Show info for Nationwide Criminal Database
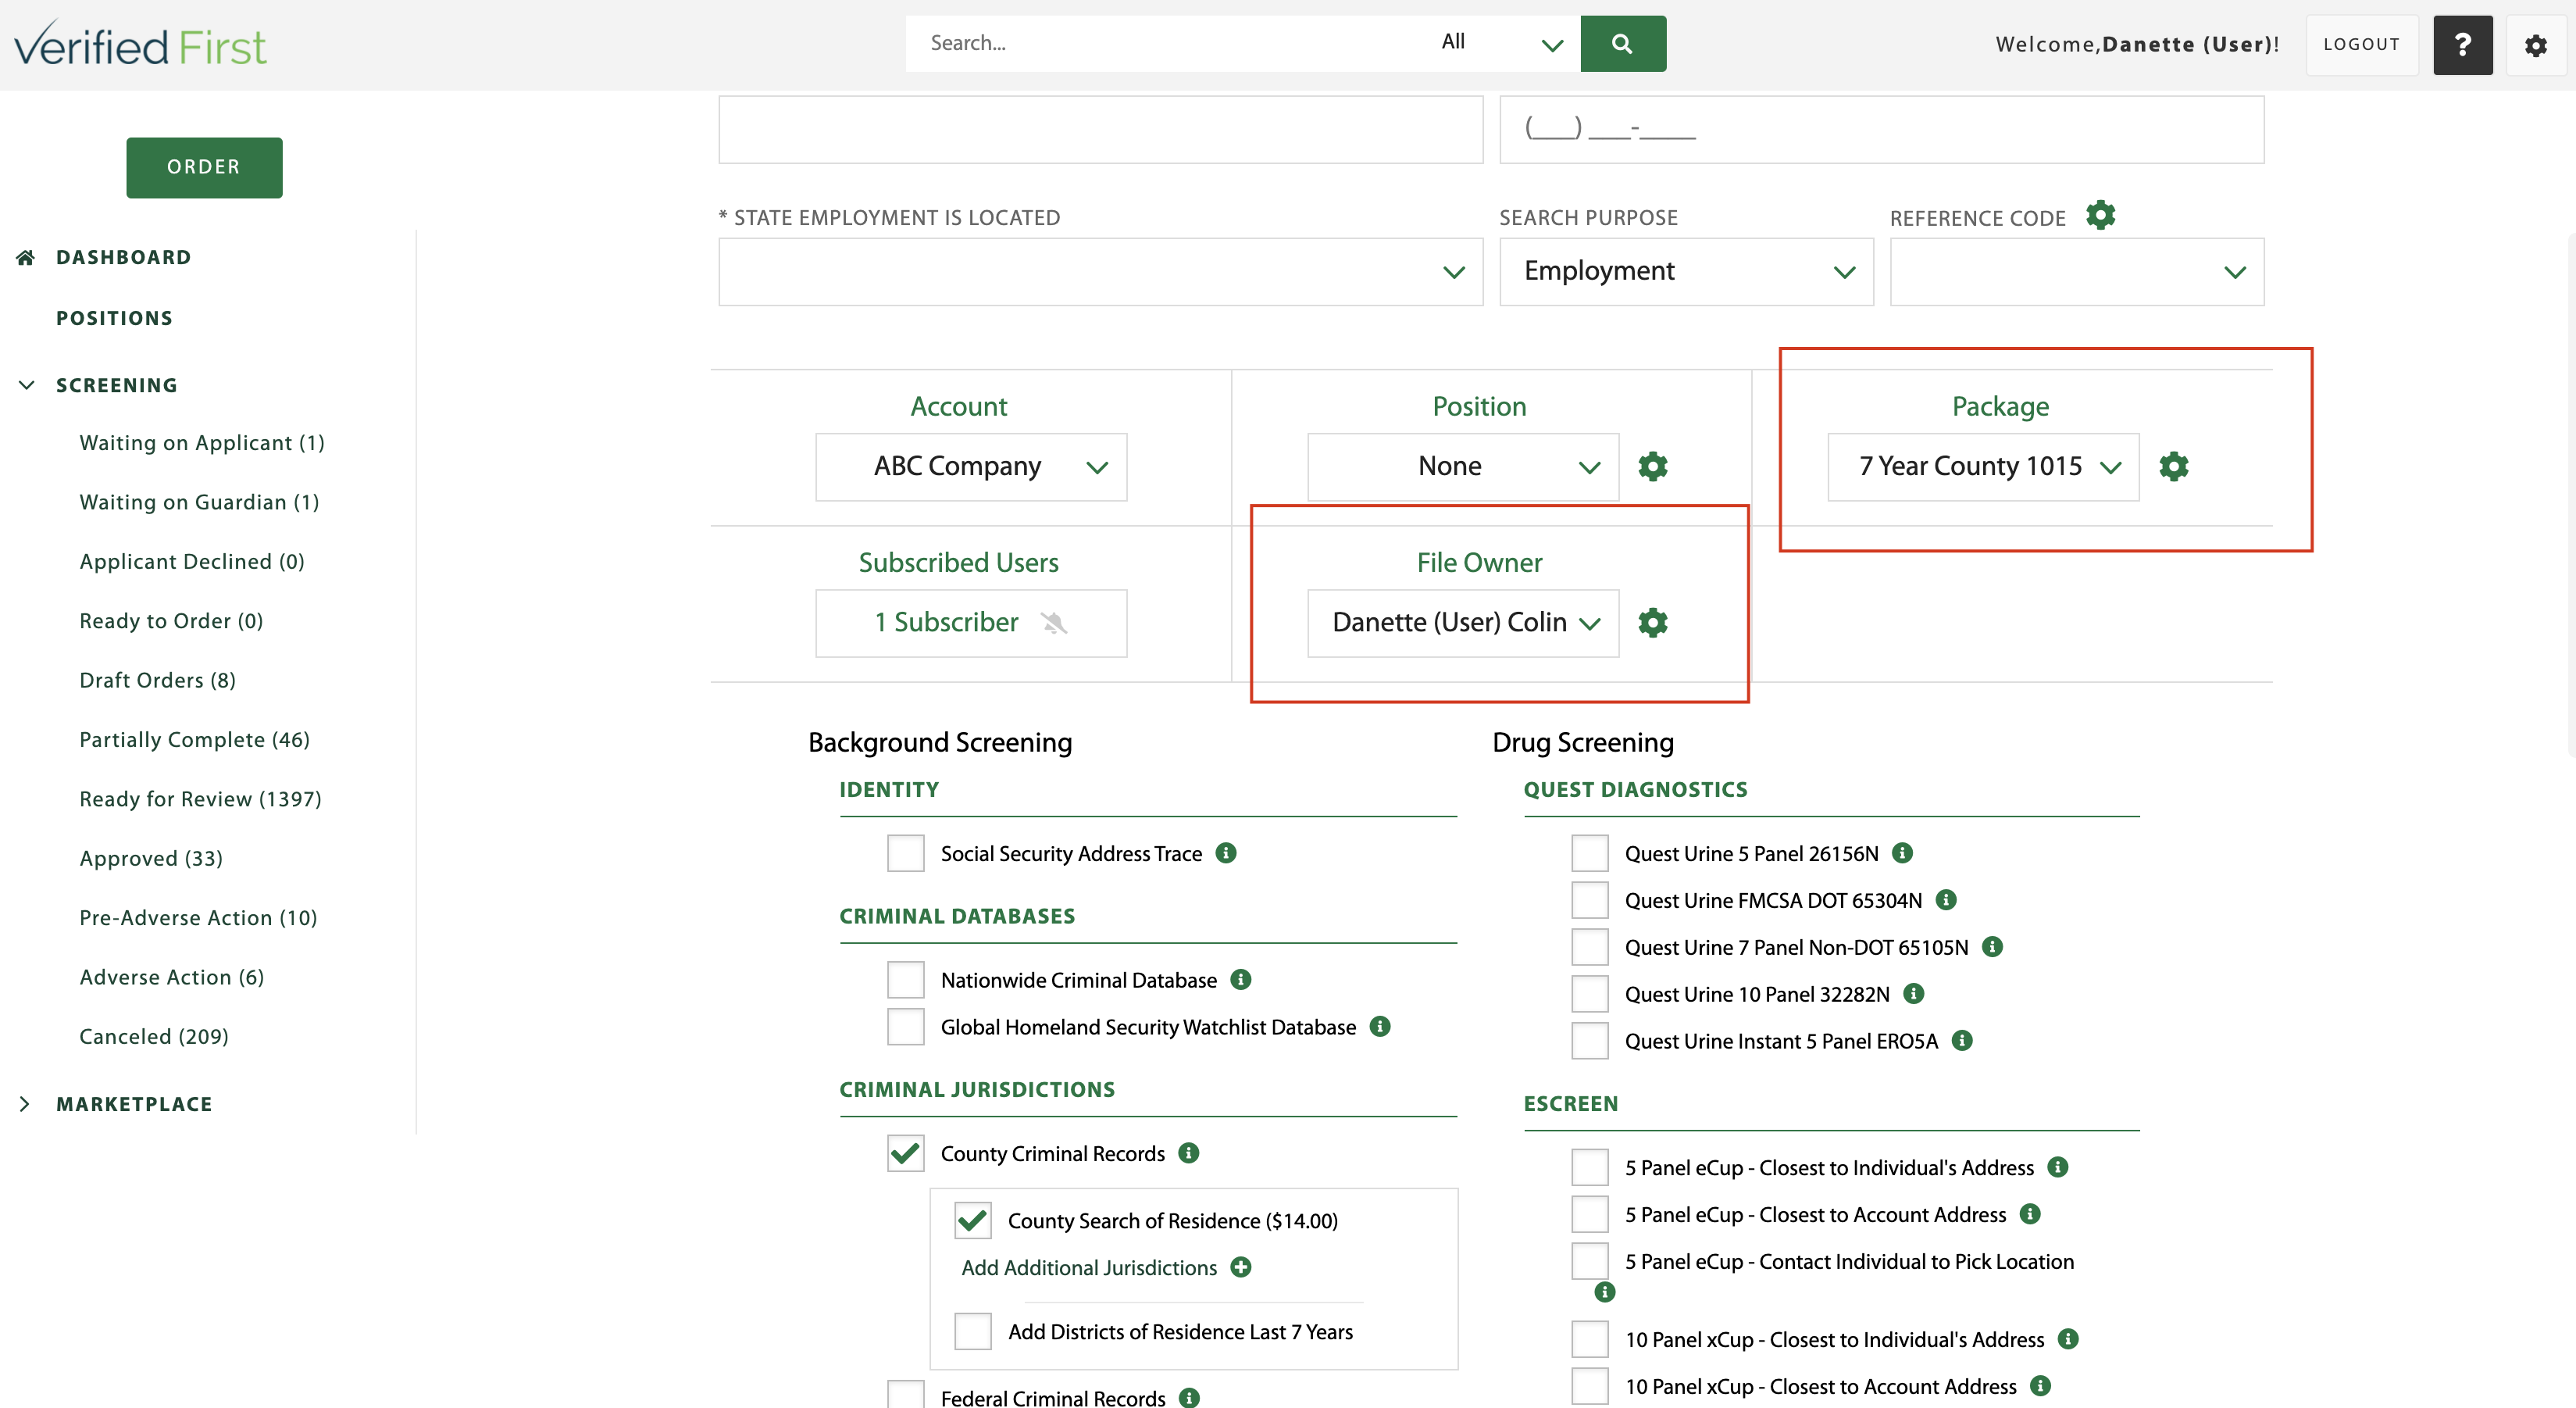This screenshot has height=1408, width=2576. [x=1241, y=979]
